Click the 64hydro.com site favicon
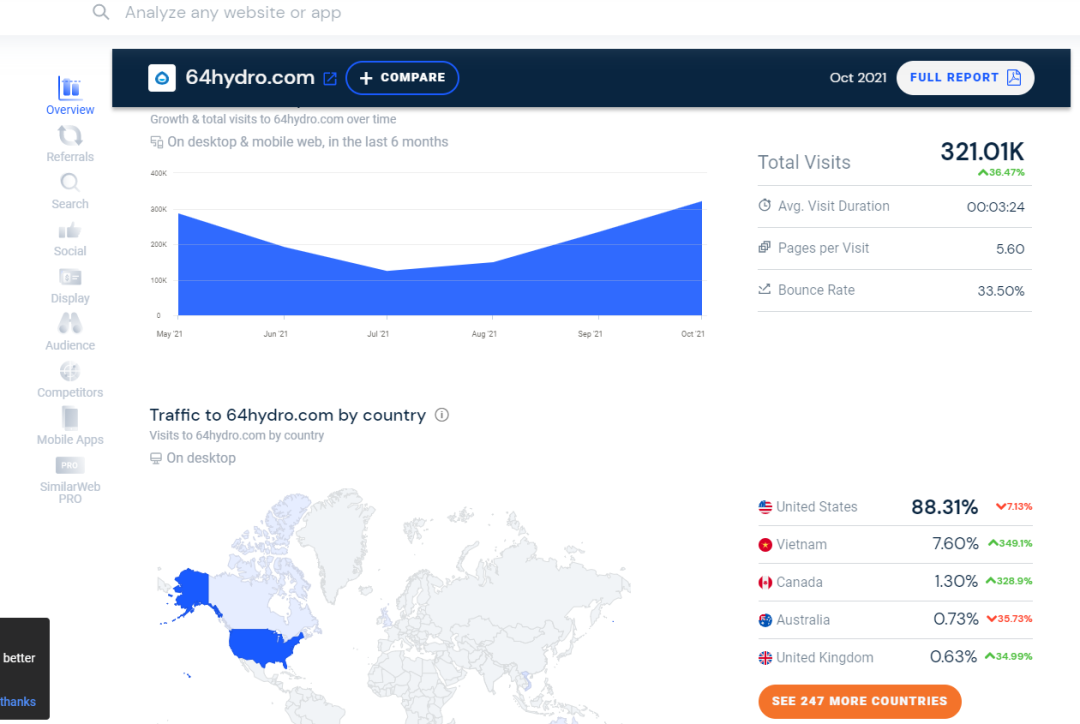This screenshot has width=1080, height=724. coord(162,78)
